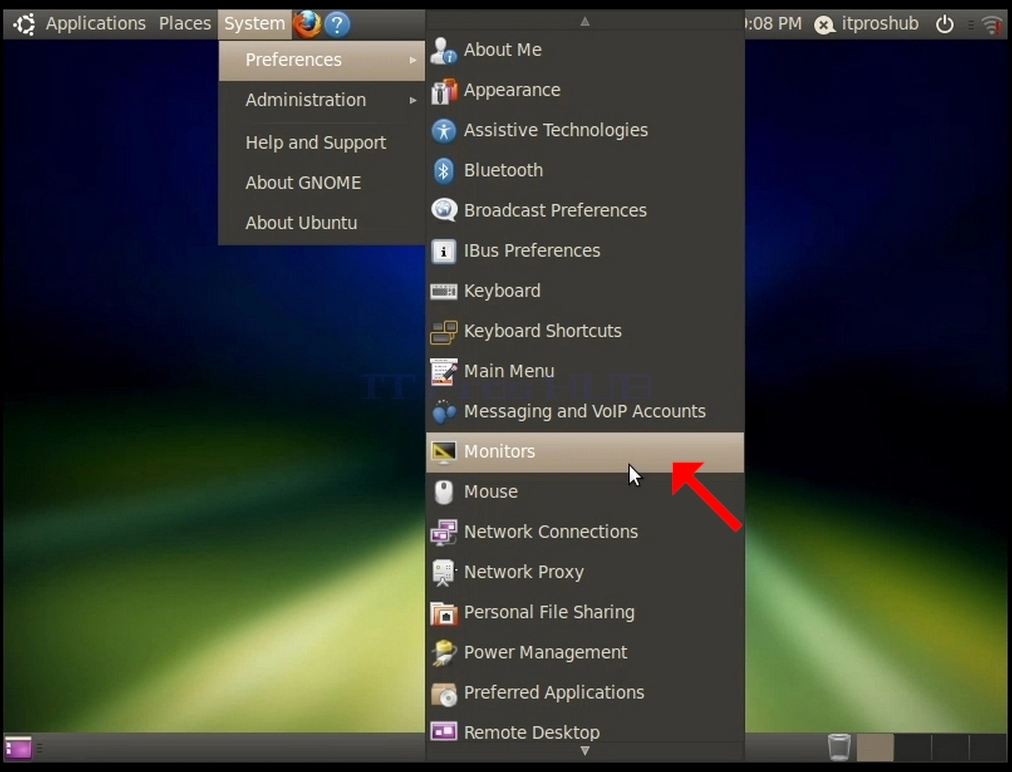Open the Trash icon in bottom panel
This screenshot has height=772, width=1012.
(x=839, y=747)
